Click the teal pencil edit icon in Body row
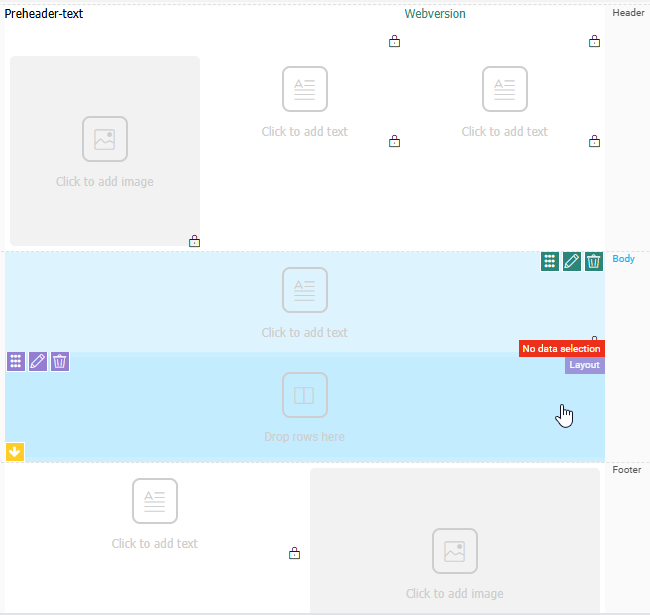650x615 pixels. pos(572,262)
